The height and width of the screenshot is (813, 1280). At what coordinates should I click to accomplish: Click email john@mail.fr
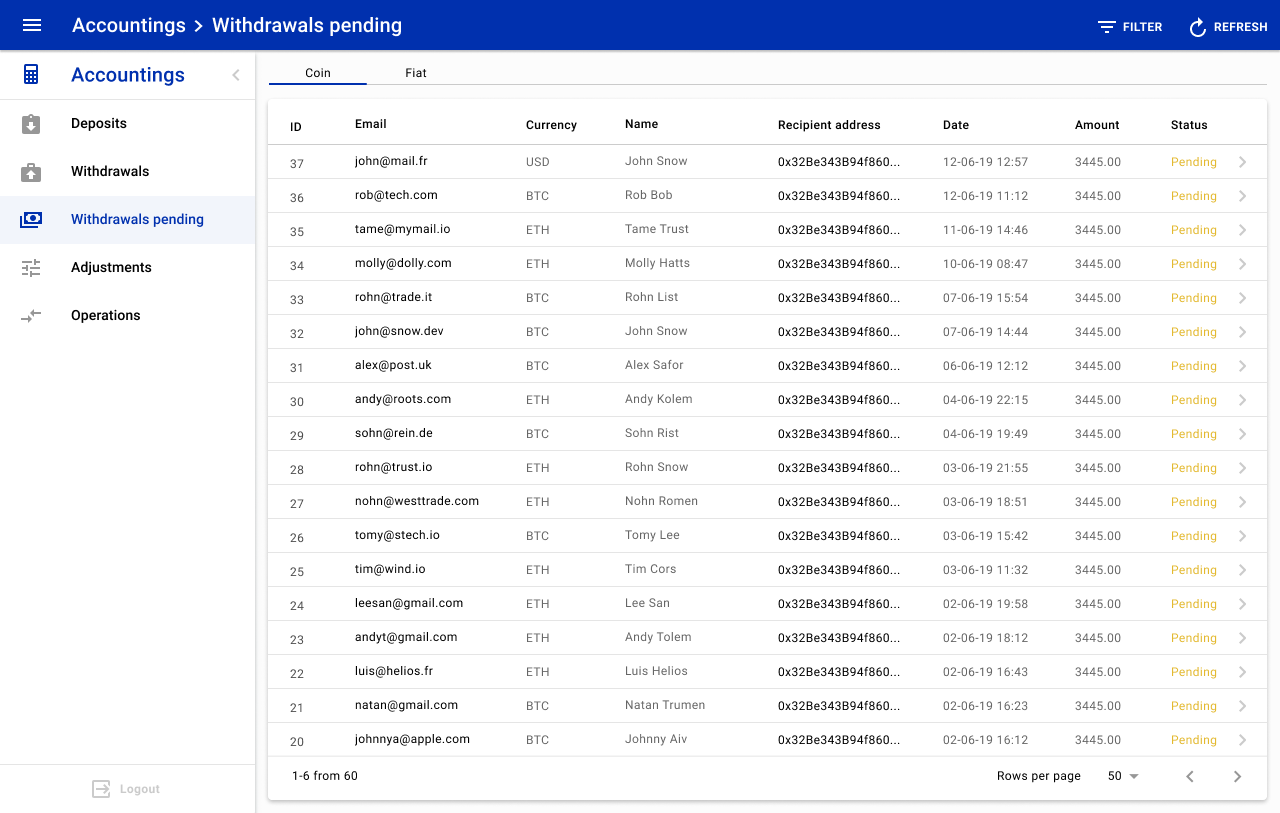[x=391, y=161]
